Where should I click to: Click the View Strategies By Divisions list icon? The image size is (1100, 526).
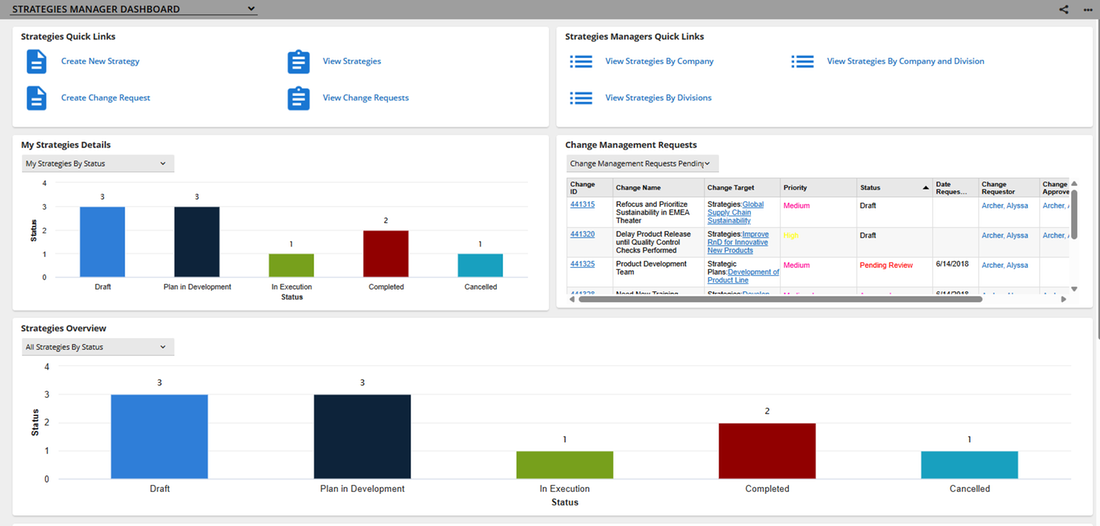(581, 98)
